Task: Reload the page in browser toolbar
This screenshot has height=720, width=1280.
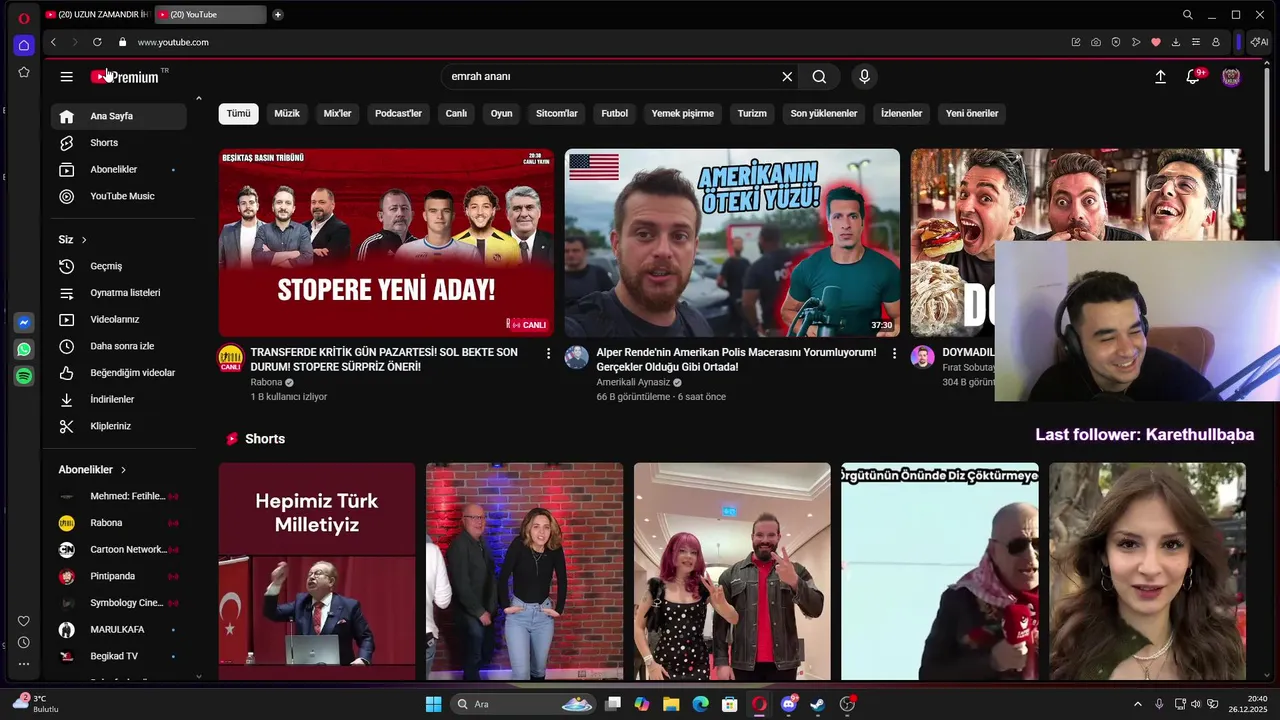Action: point(97,42)
